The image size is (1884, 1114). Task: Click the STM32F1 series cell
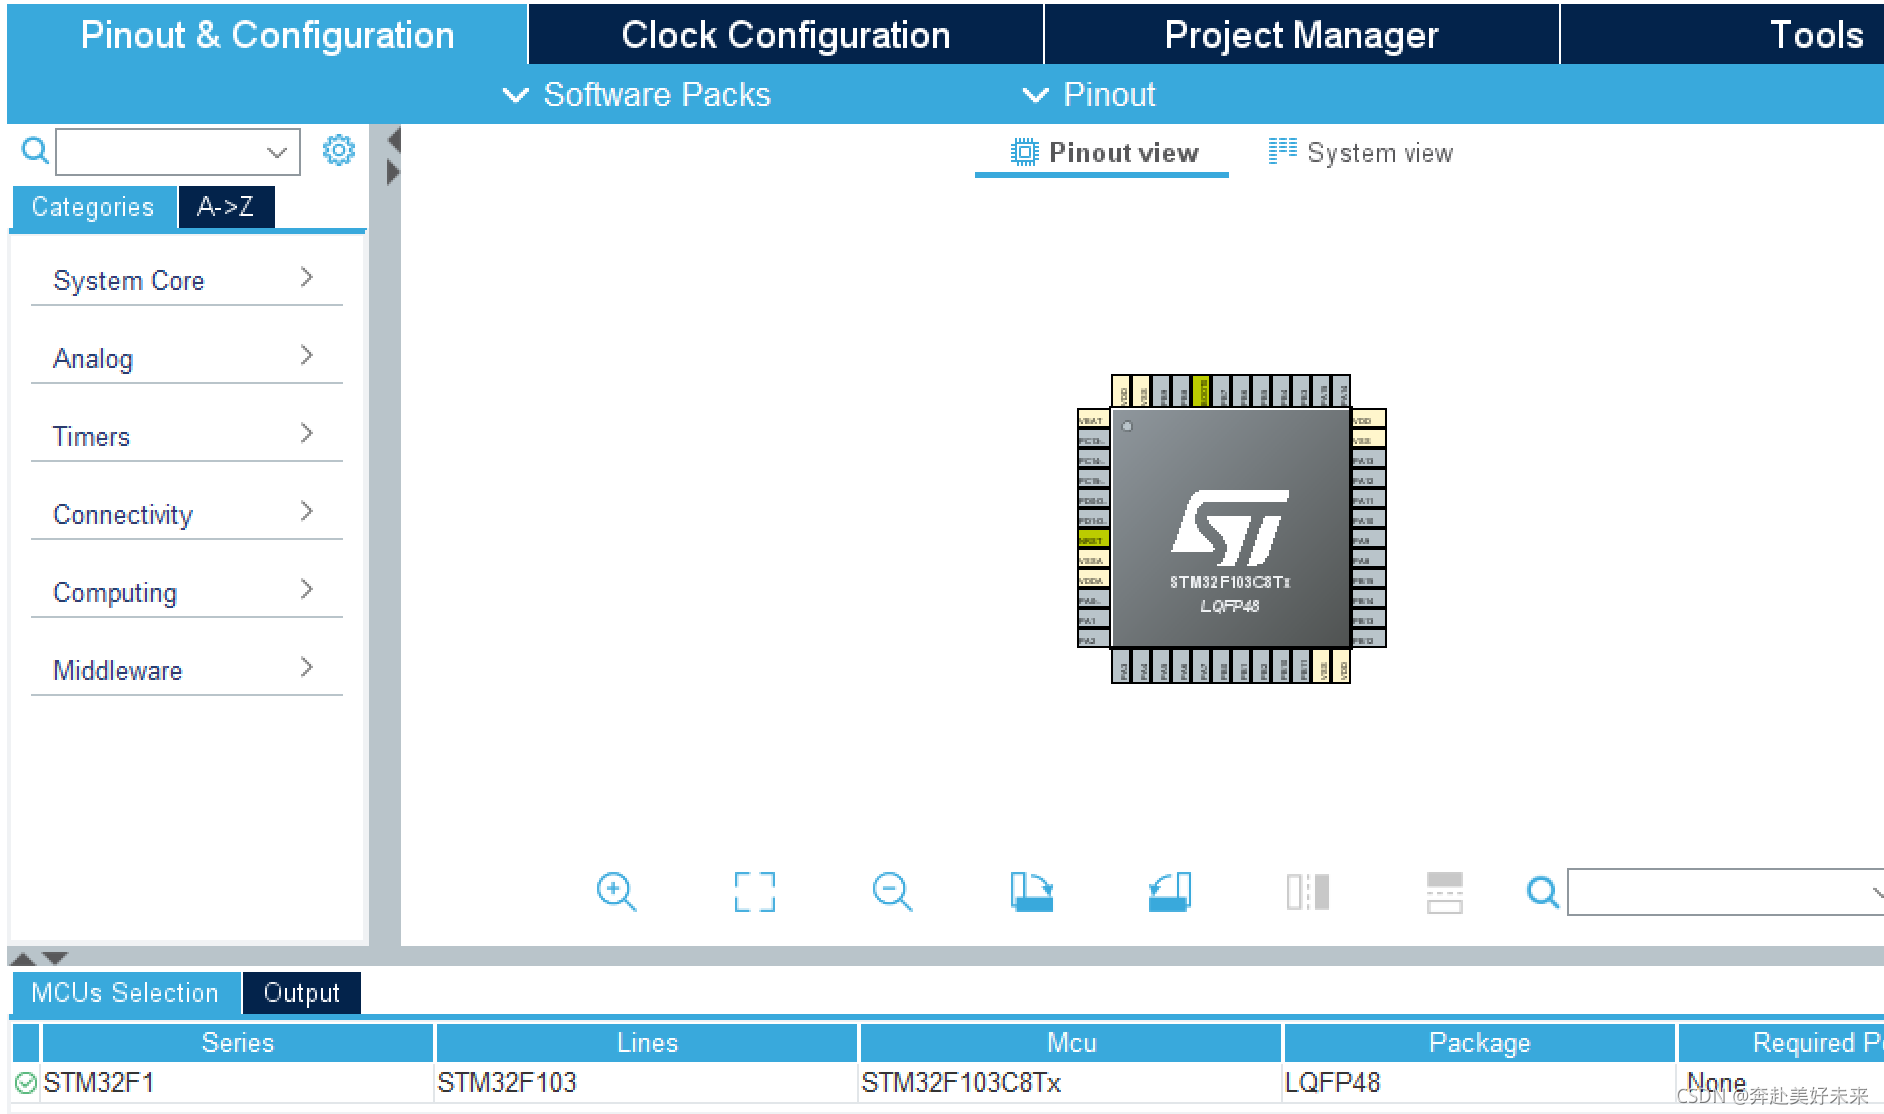click(238, 1083)
